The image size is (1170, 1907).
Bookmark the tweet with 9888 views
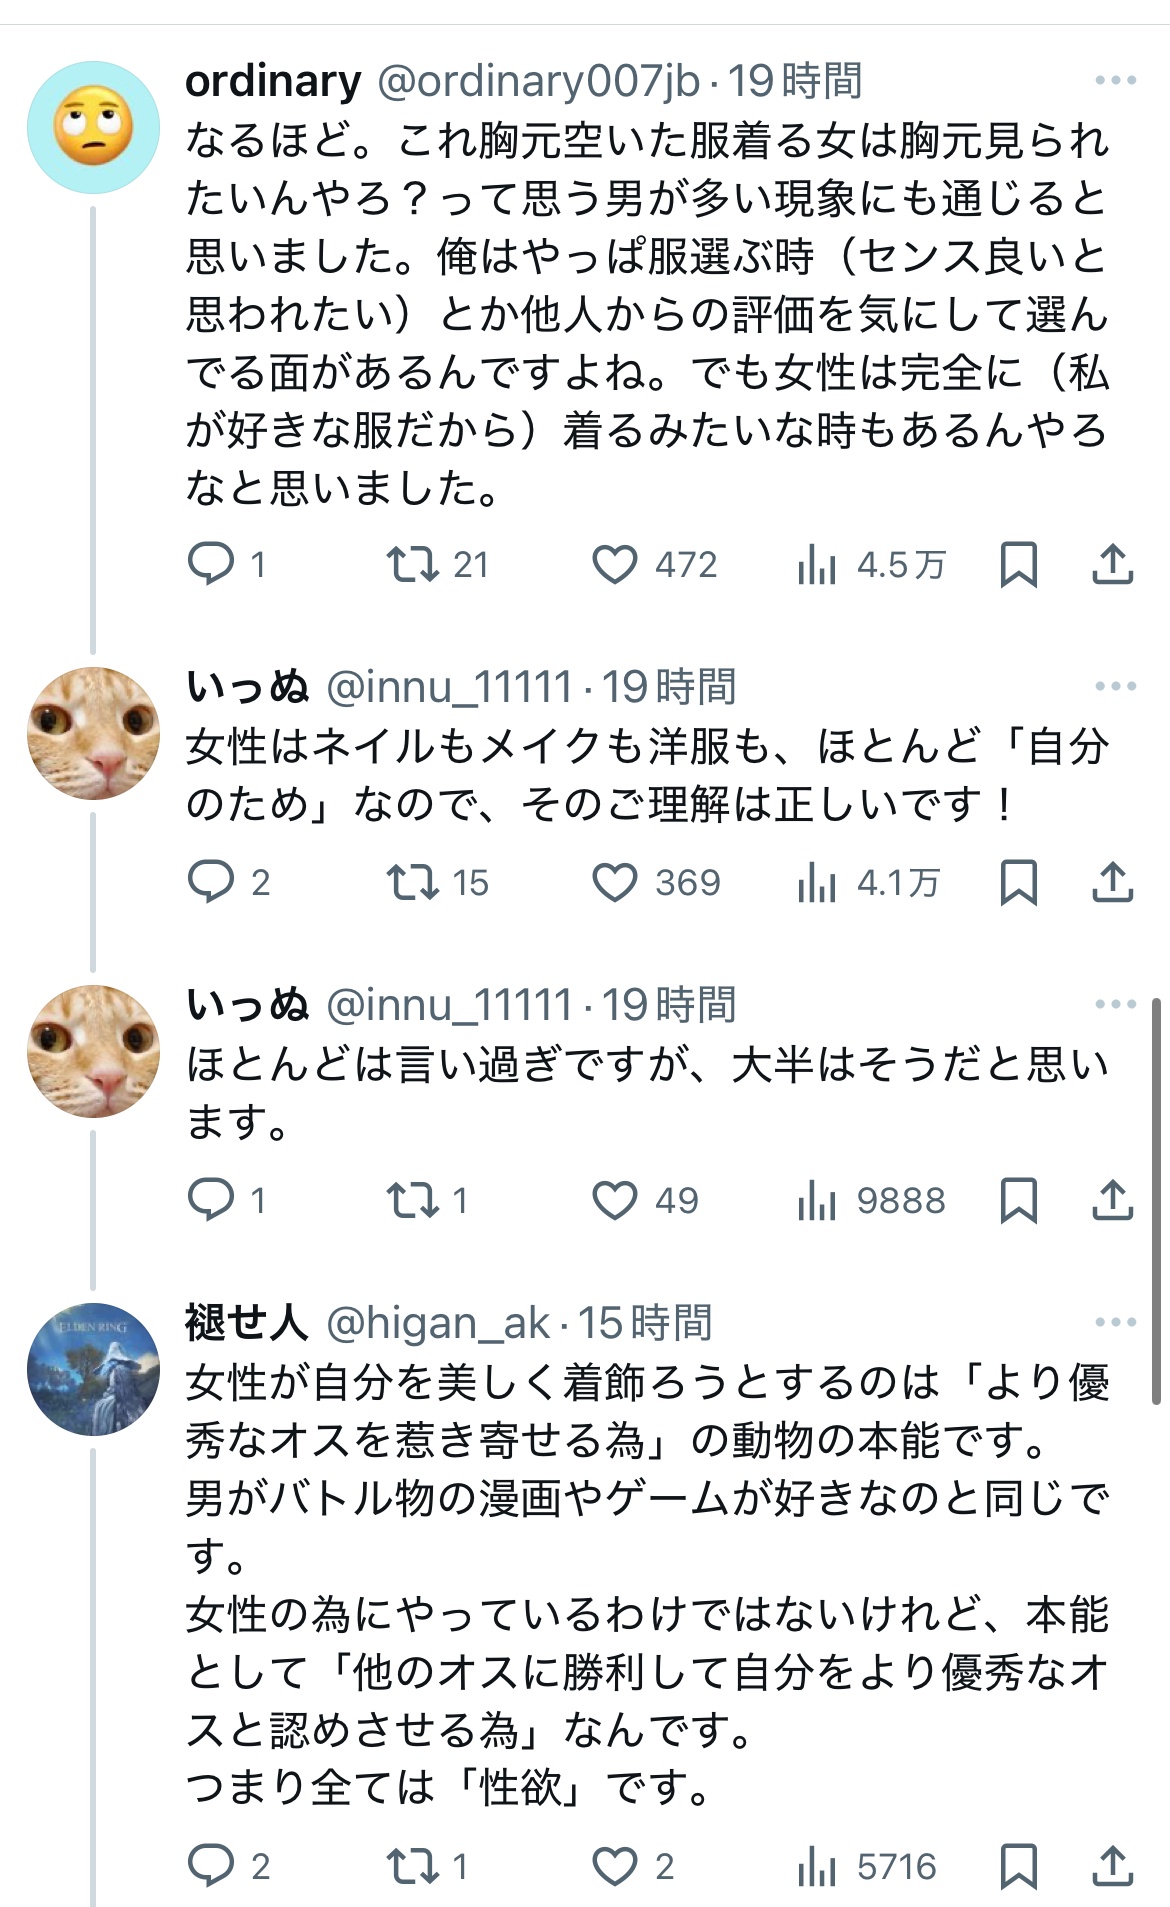pyautogui.click(x=1018, y=1199)
